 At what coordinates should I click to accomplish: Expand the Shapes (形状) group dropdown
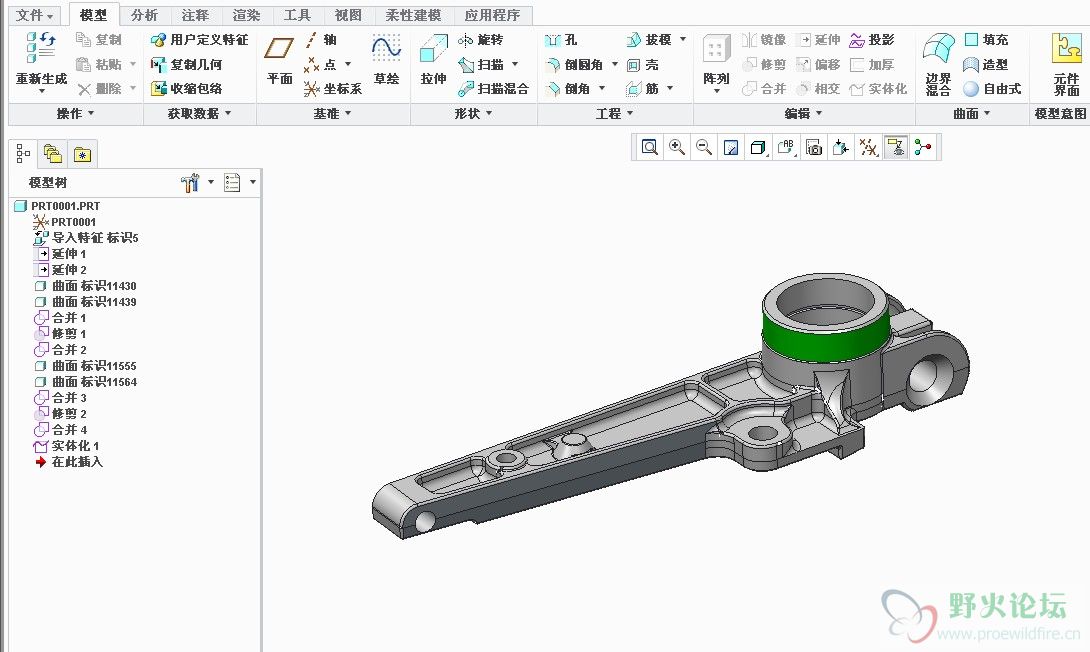coord(473,113)
